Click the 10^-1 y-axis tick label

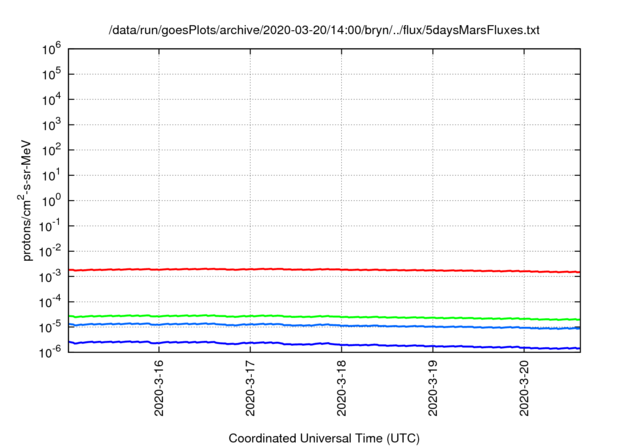coord(50,226)
